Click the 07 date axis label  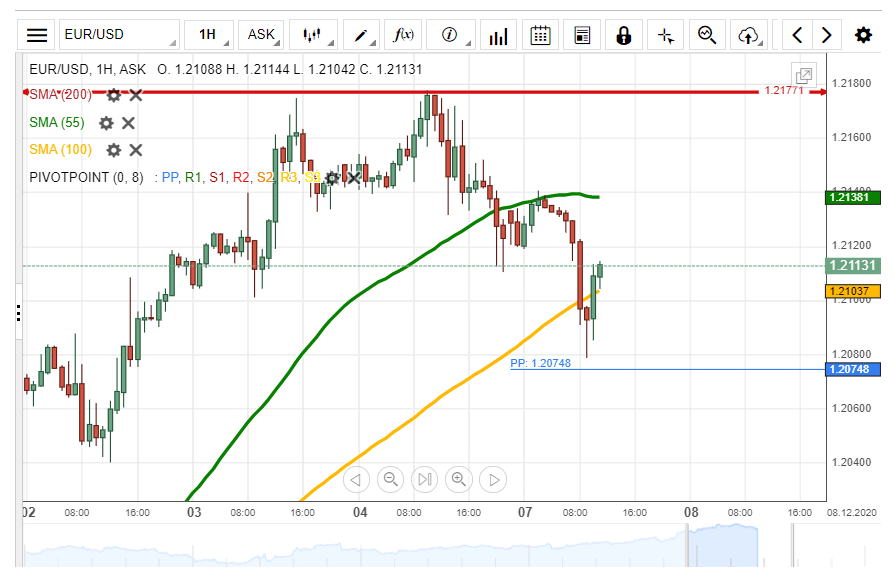(525, 512)
